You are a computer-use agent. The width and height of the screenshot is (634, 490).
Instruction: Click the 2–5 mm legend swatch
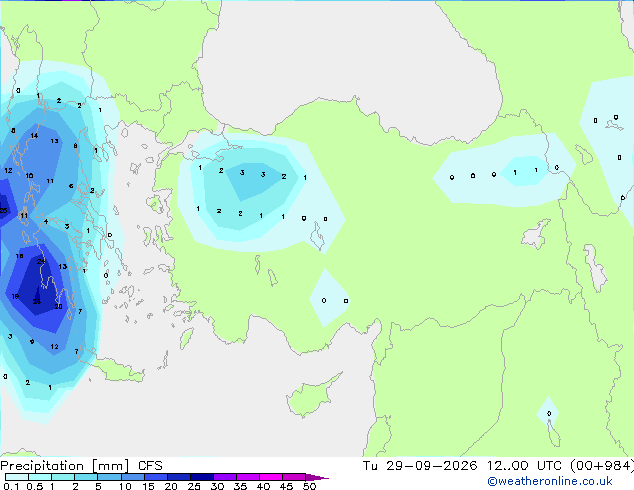coord(86,477)
